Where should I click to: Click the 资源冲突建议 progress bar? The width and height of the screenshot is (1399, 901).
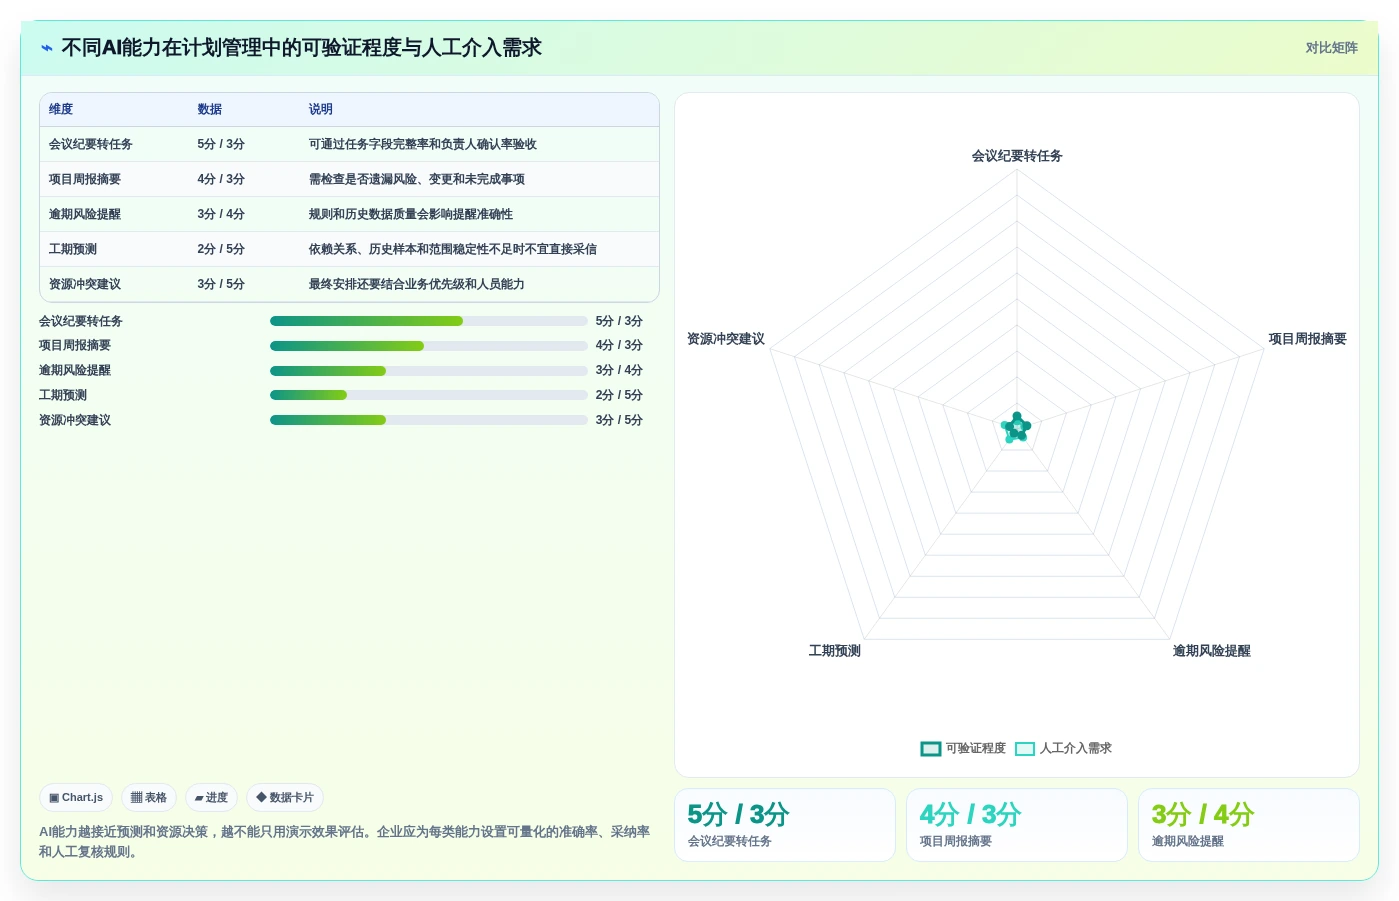click(x=429, y=420)
